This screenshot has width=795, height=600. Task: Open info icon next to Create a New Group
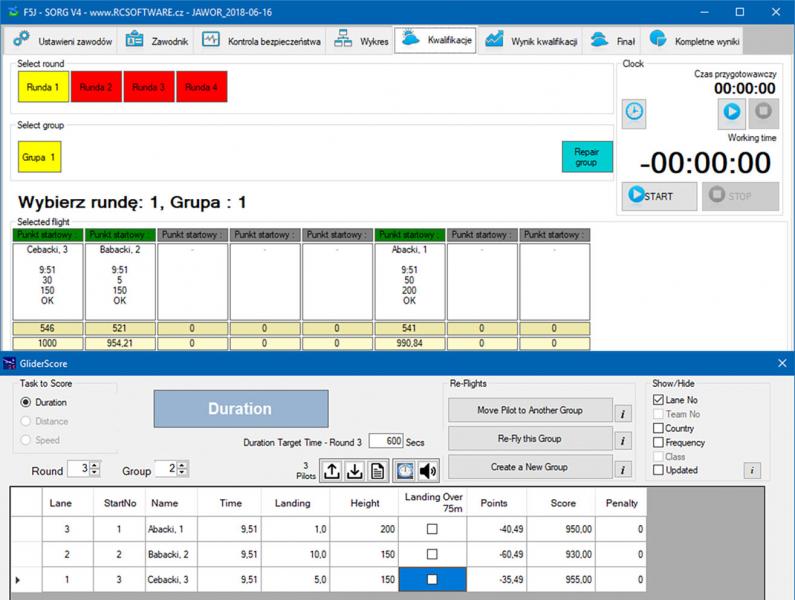tap(621, 468)
